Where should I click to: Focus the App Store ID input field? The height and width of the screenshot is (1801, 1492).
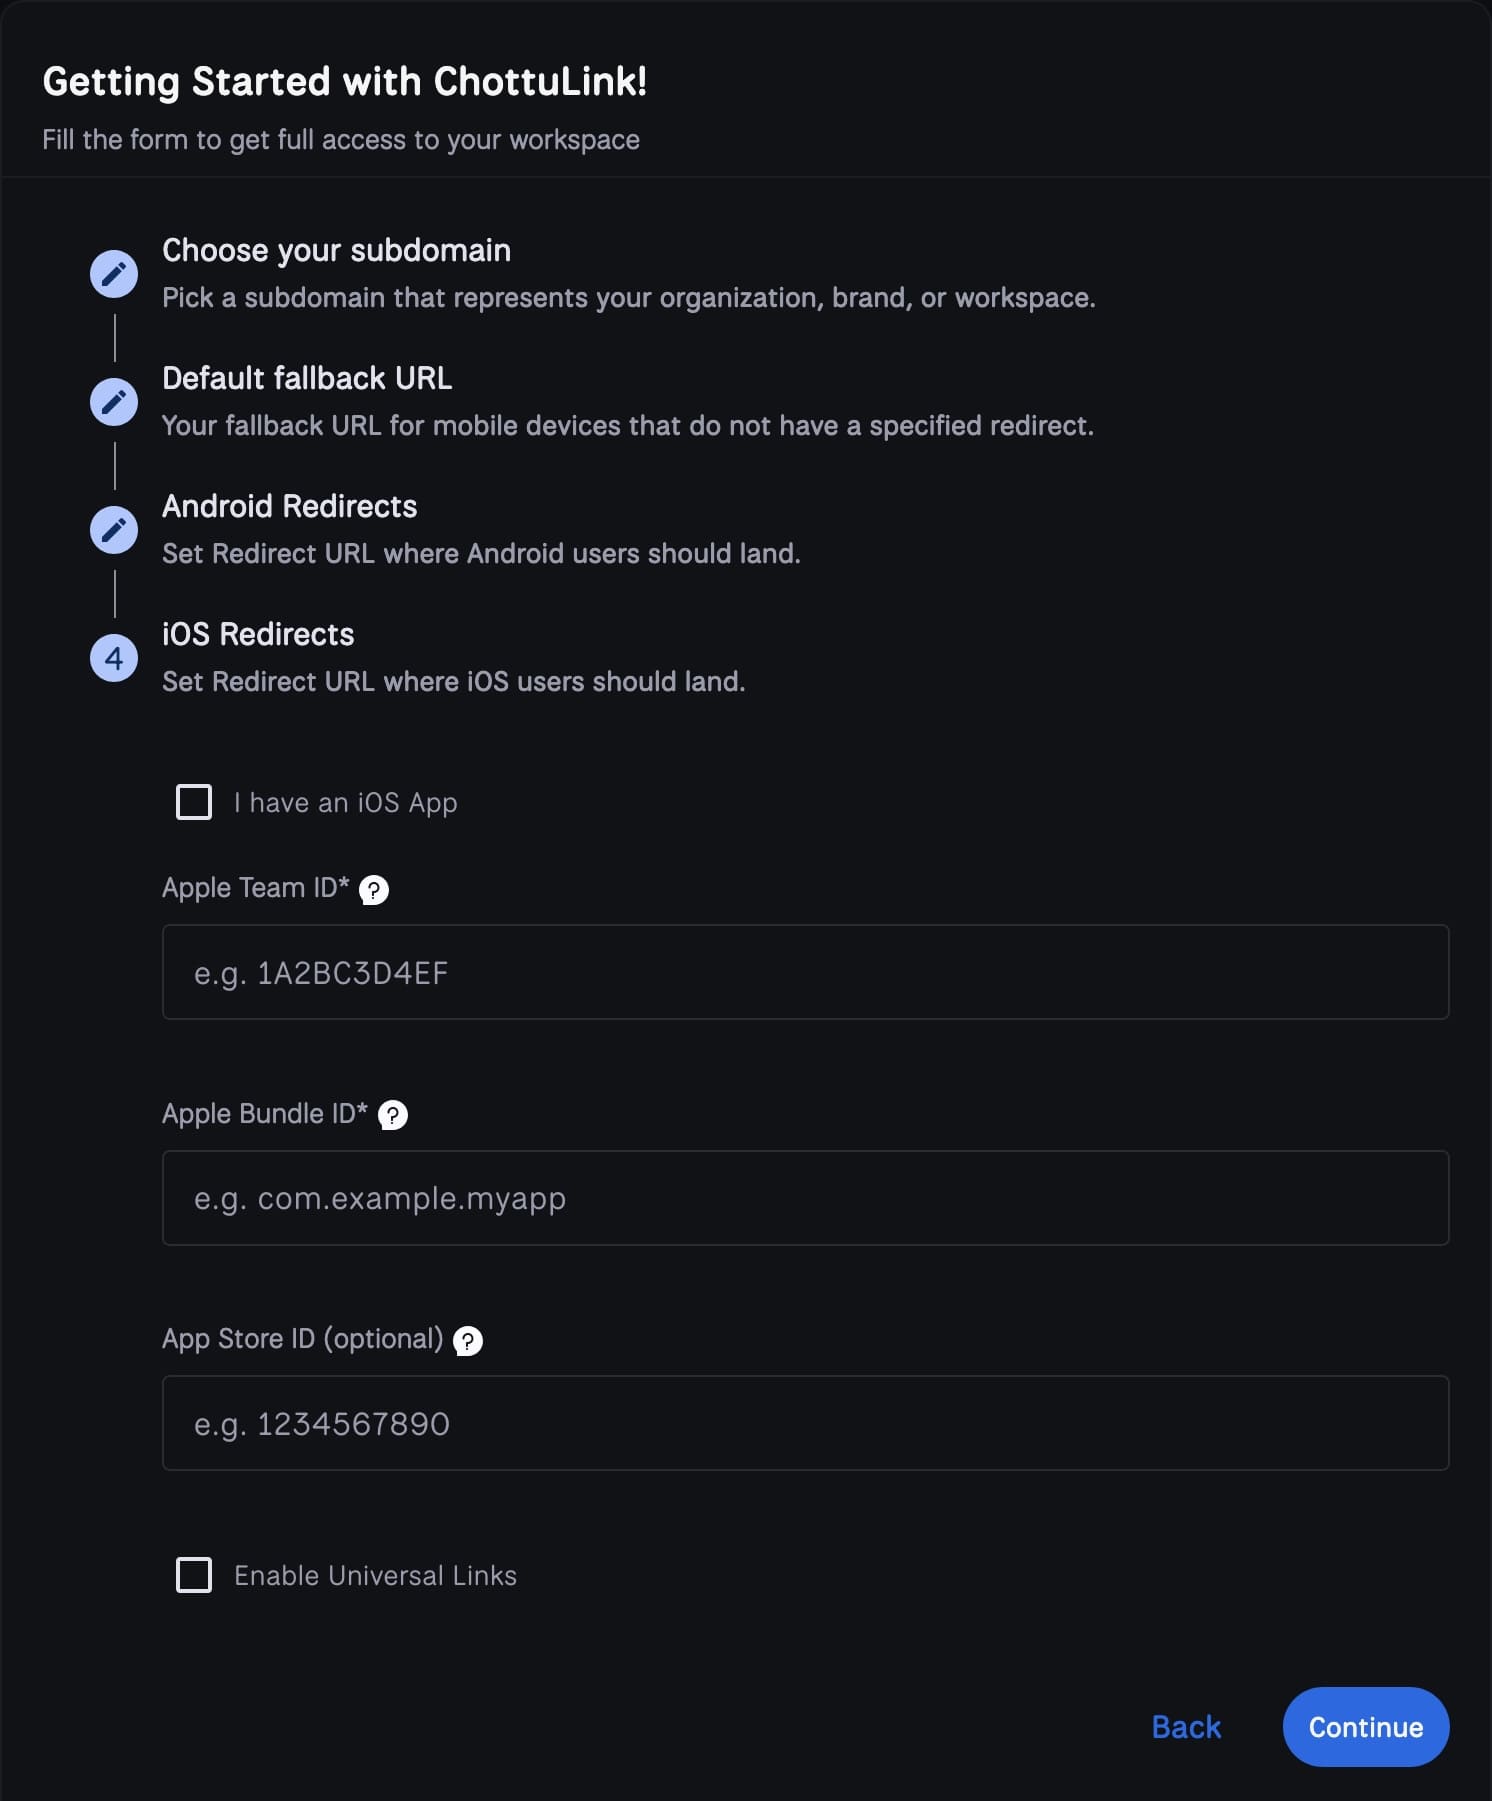tap(805, 1423)
